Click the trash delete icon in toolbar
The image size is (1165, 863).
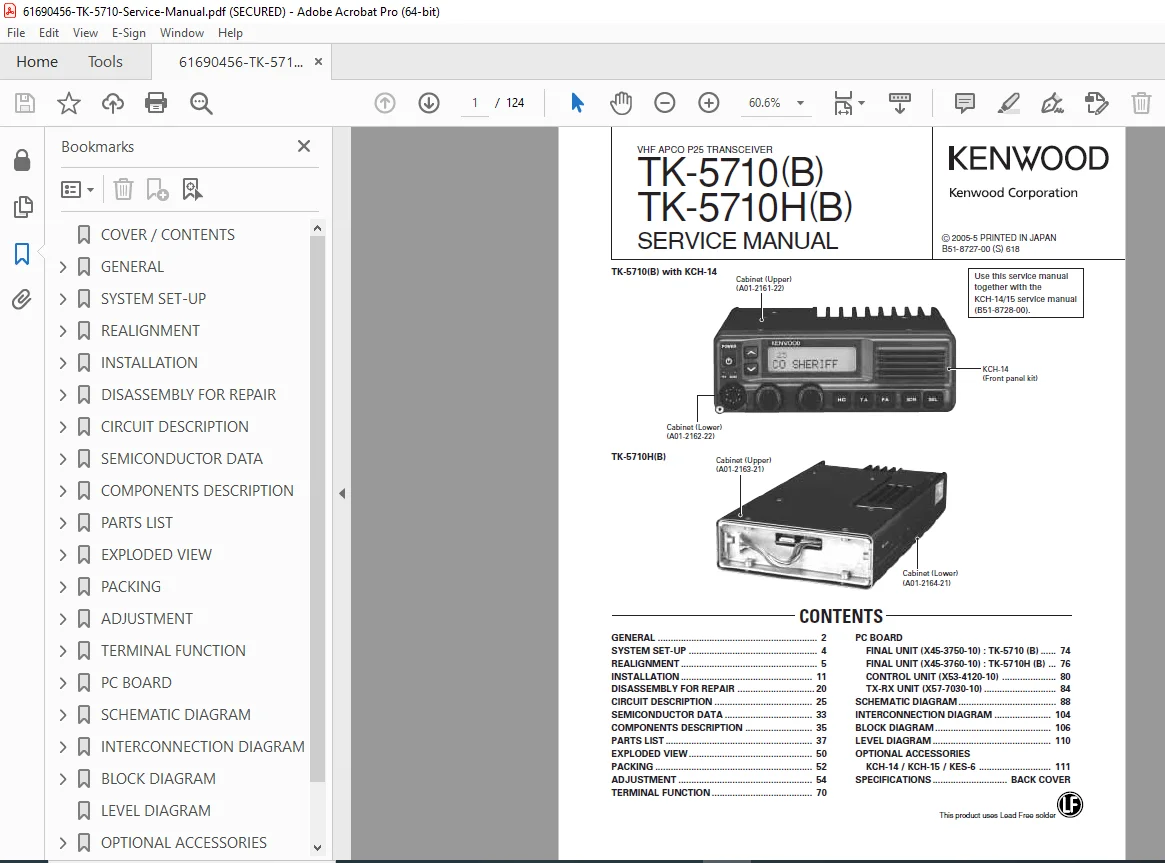pyautogui.click(x=1141, y=103)
